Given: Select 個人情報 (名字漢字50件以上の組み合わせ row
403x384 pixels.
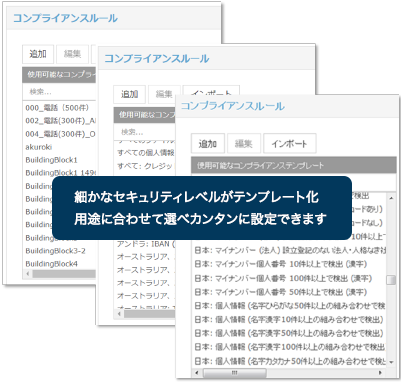Looking at the screenshot, I should (x=290, y=333).
